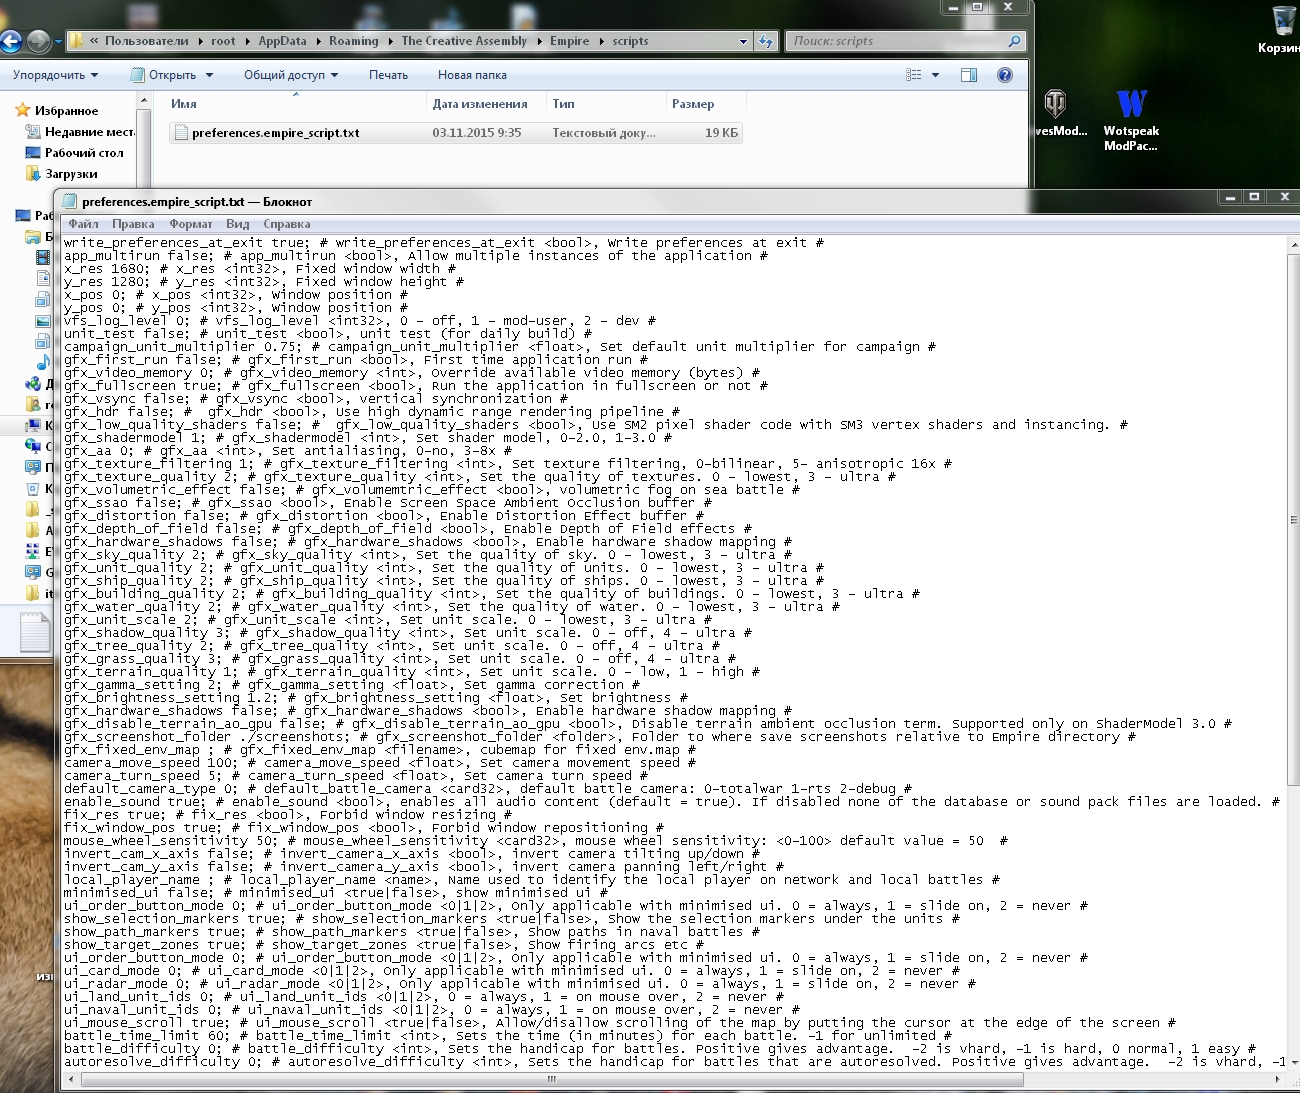Click the Новая папка button
1300x1093 pixels.
[472, 75]
